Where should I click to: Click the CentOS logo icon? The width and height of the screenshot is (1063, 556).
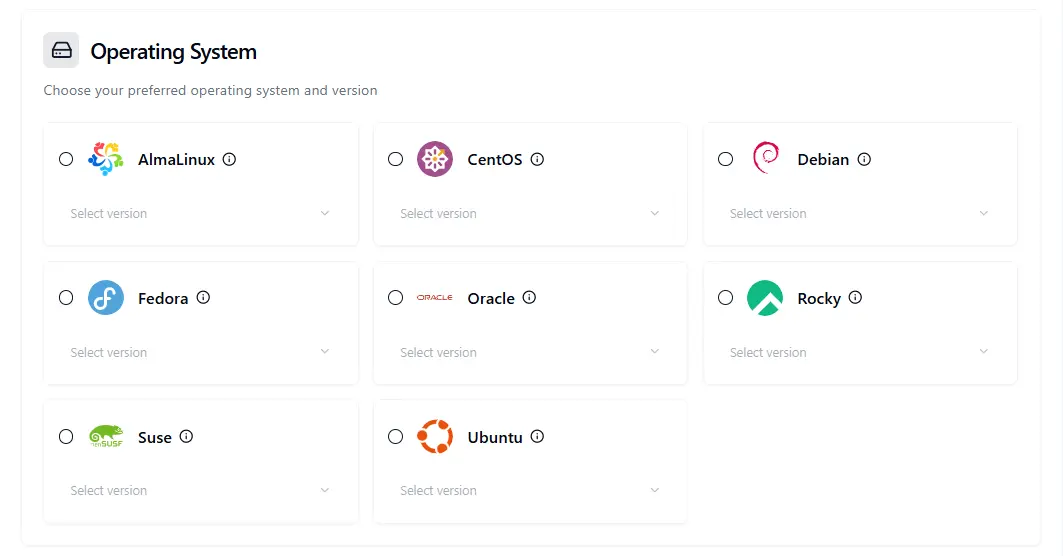(435, 159)
